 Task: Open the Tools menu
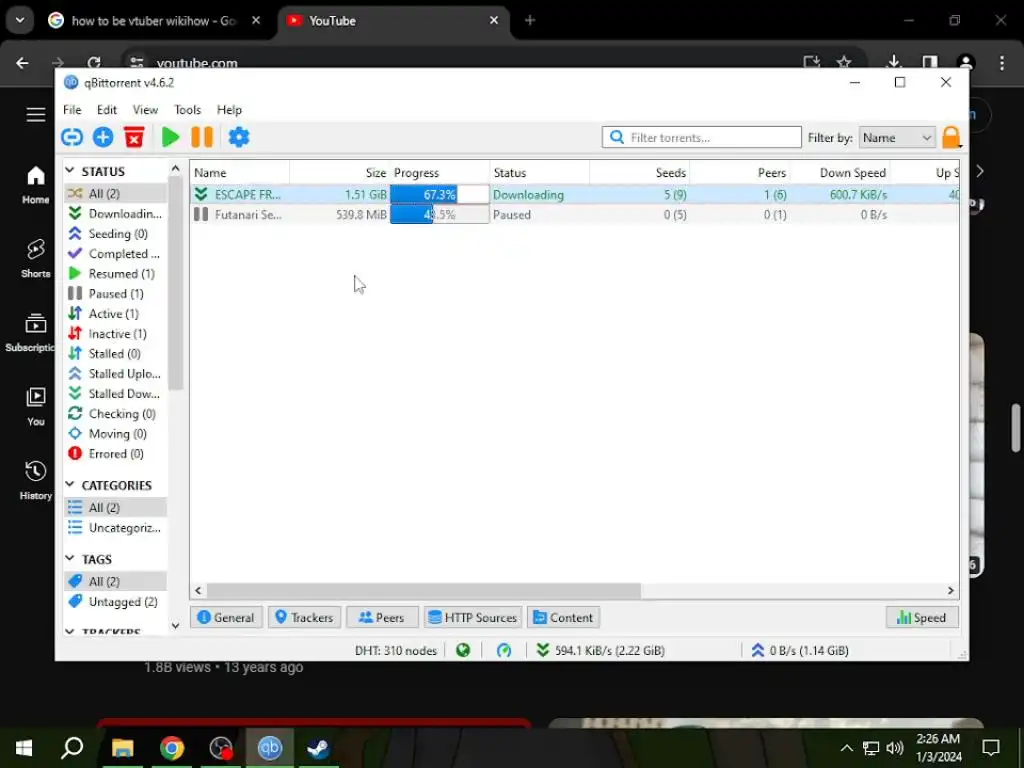187,110
